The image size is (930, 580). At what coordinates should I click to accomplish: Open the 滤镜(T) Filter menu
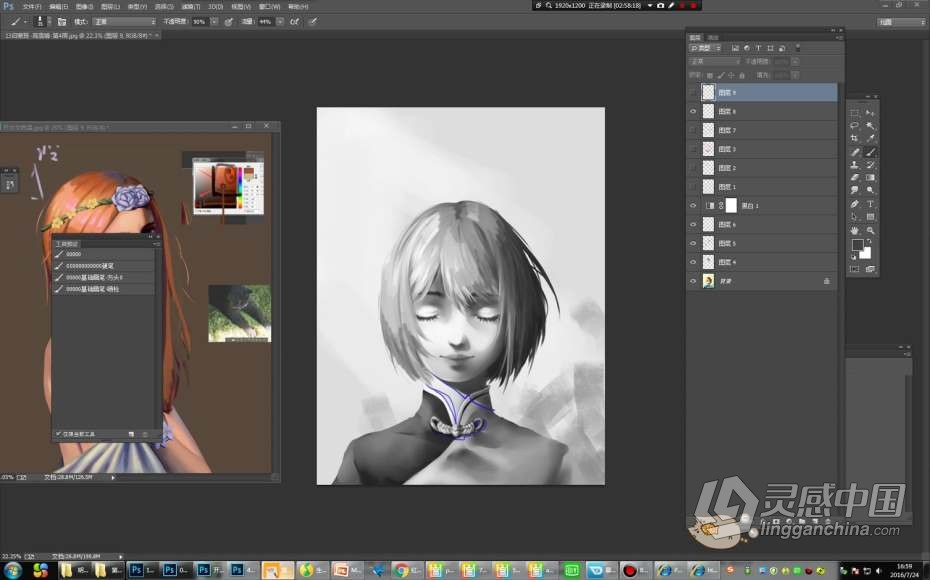190,7
